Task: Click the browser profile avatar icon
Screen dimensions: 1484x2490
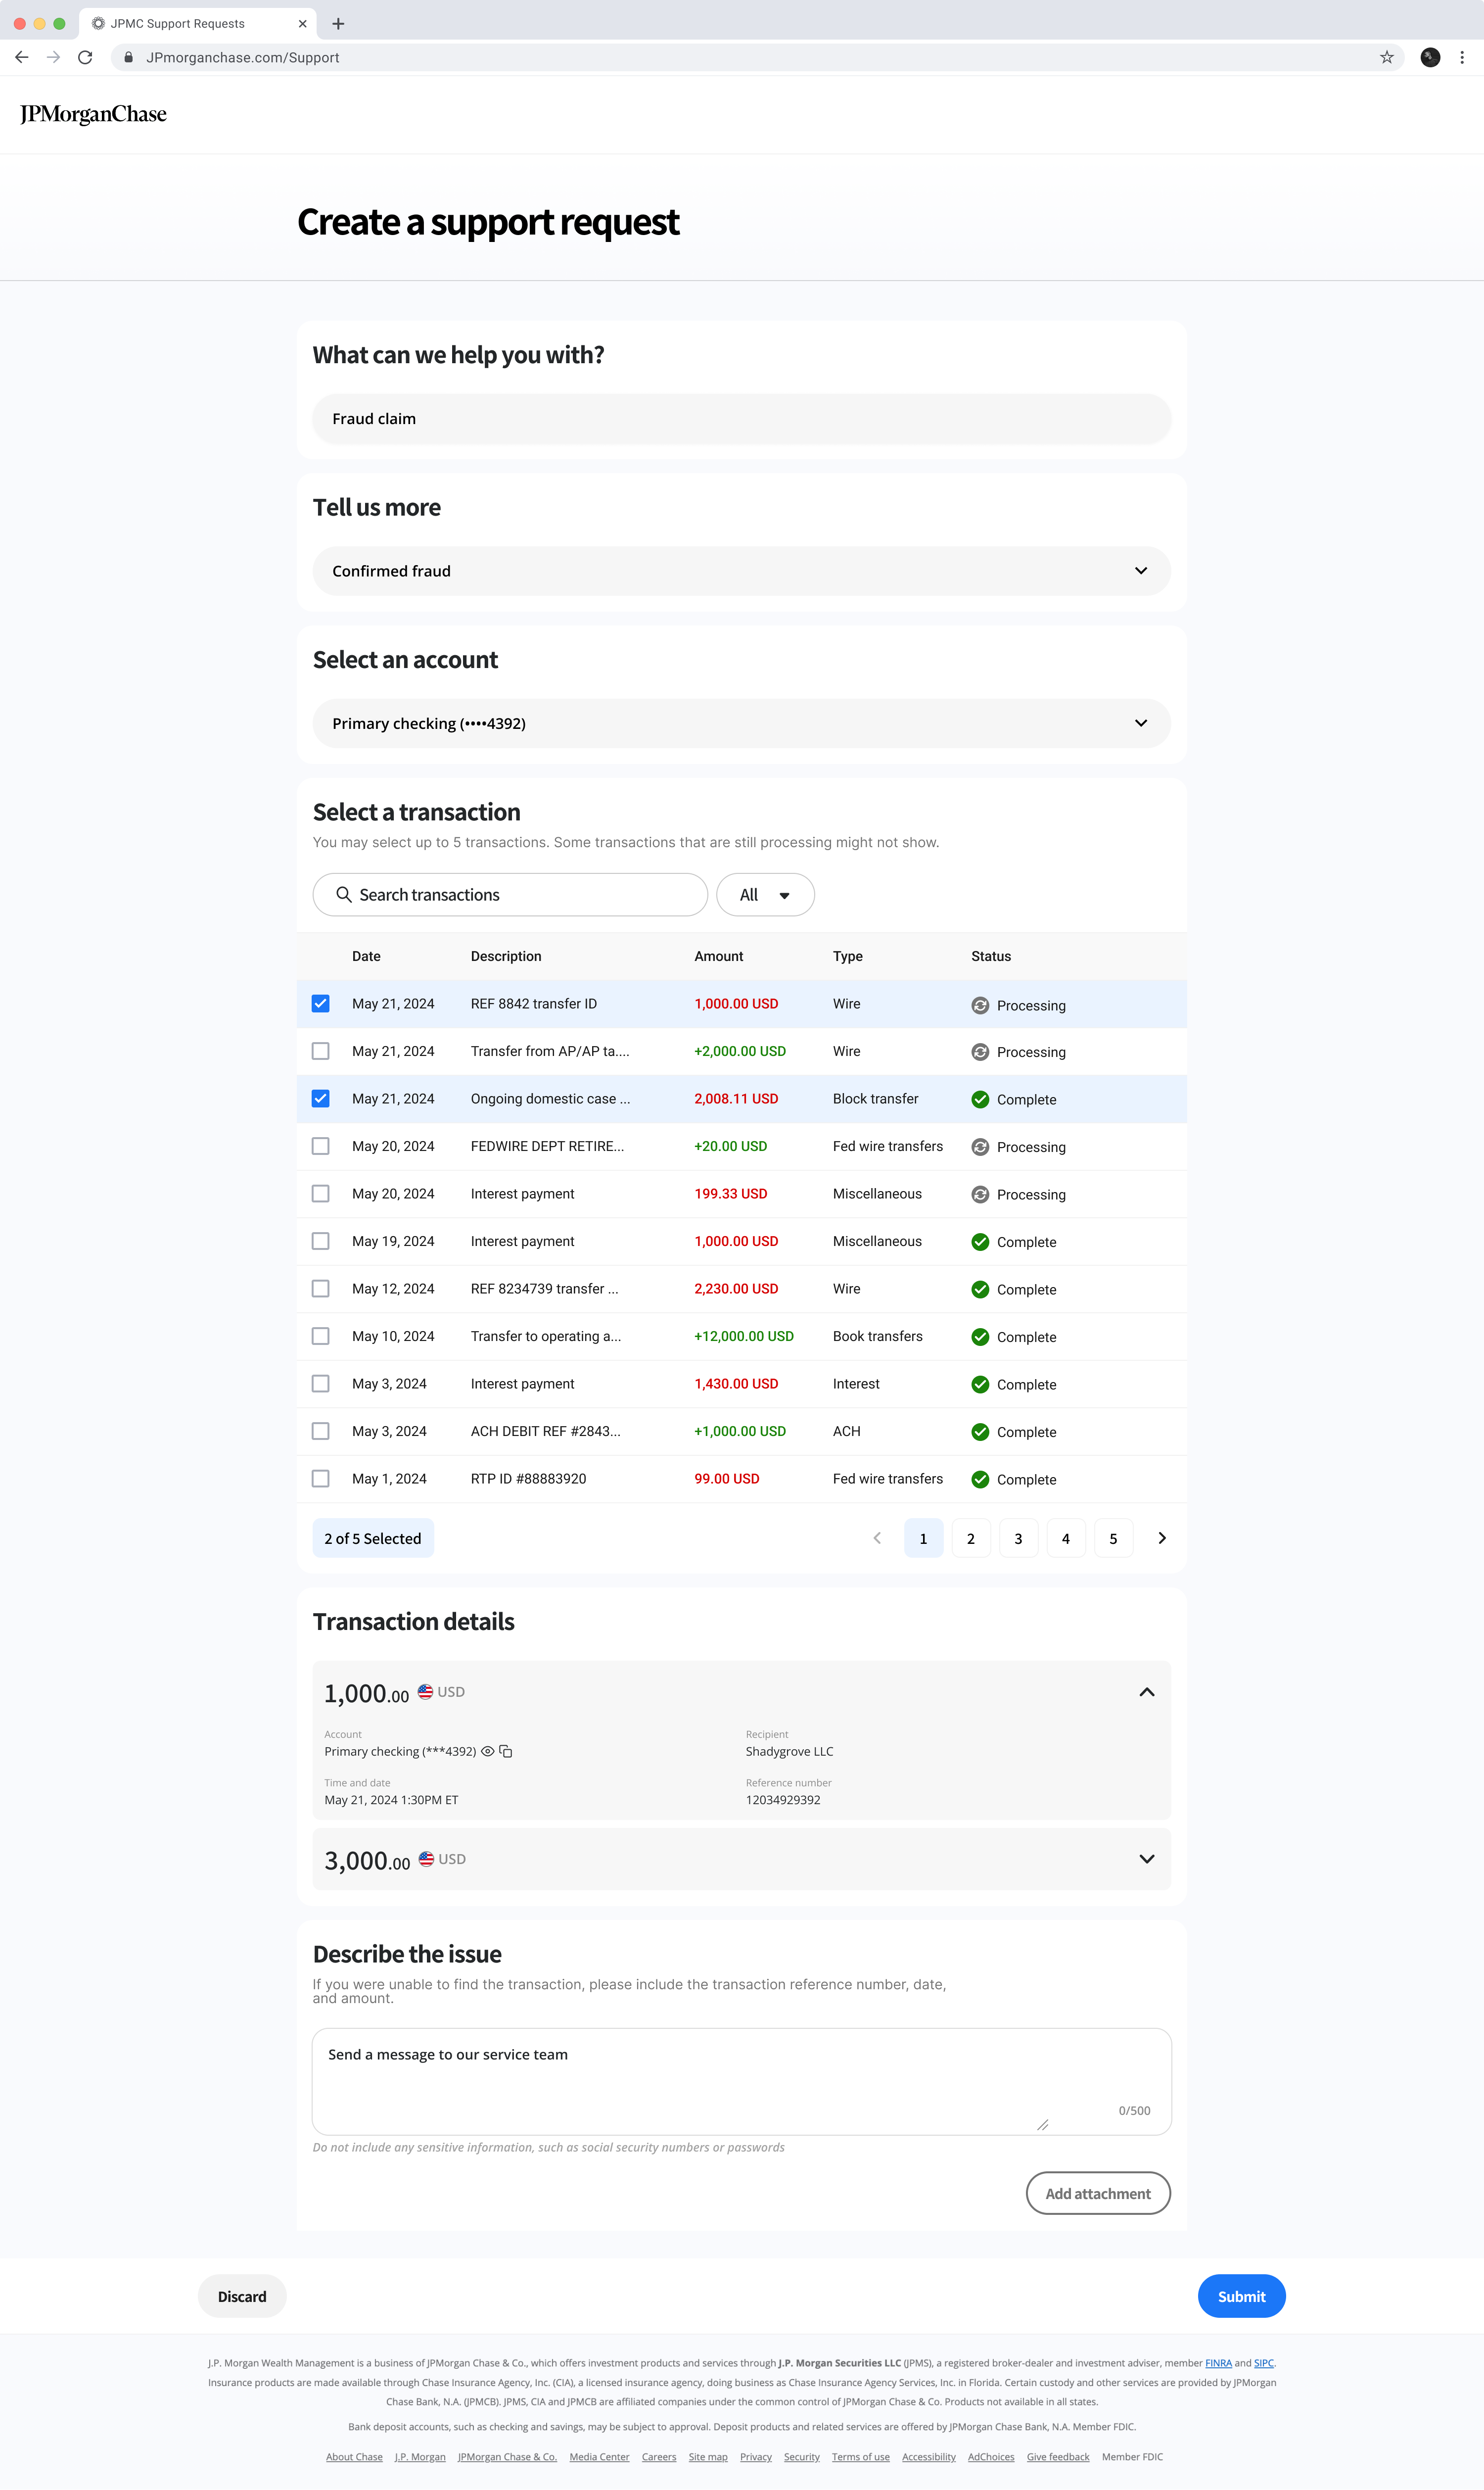Action: click(x=1430, y=58)
